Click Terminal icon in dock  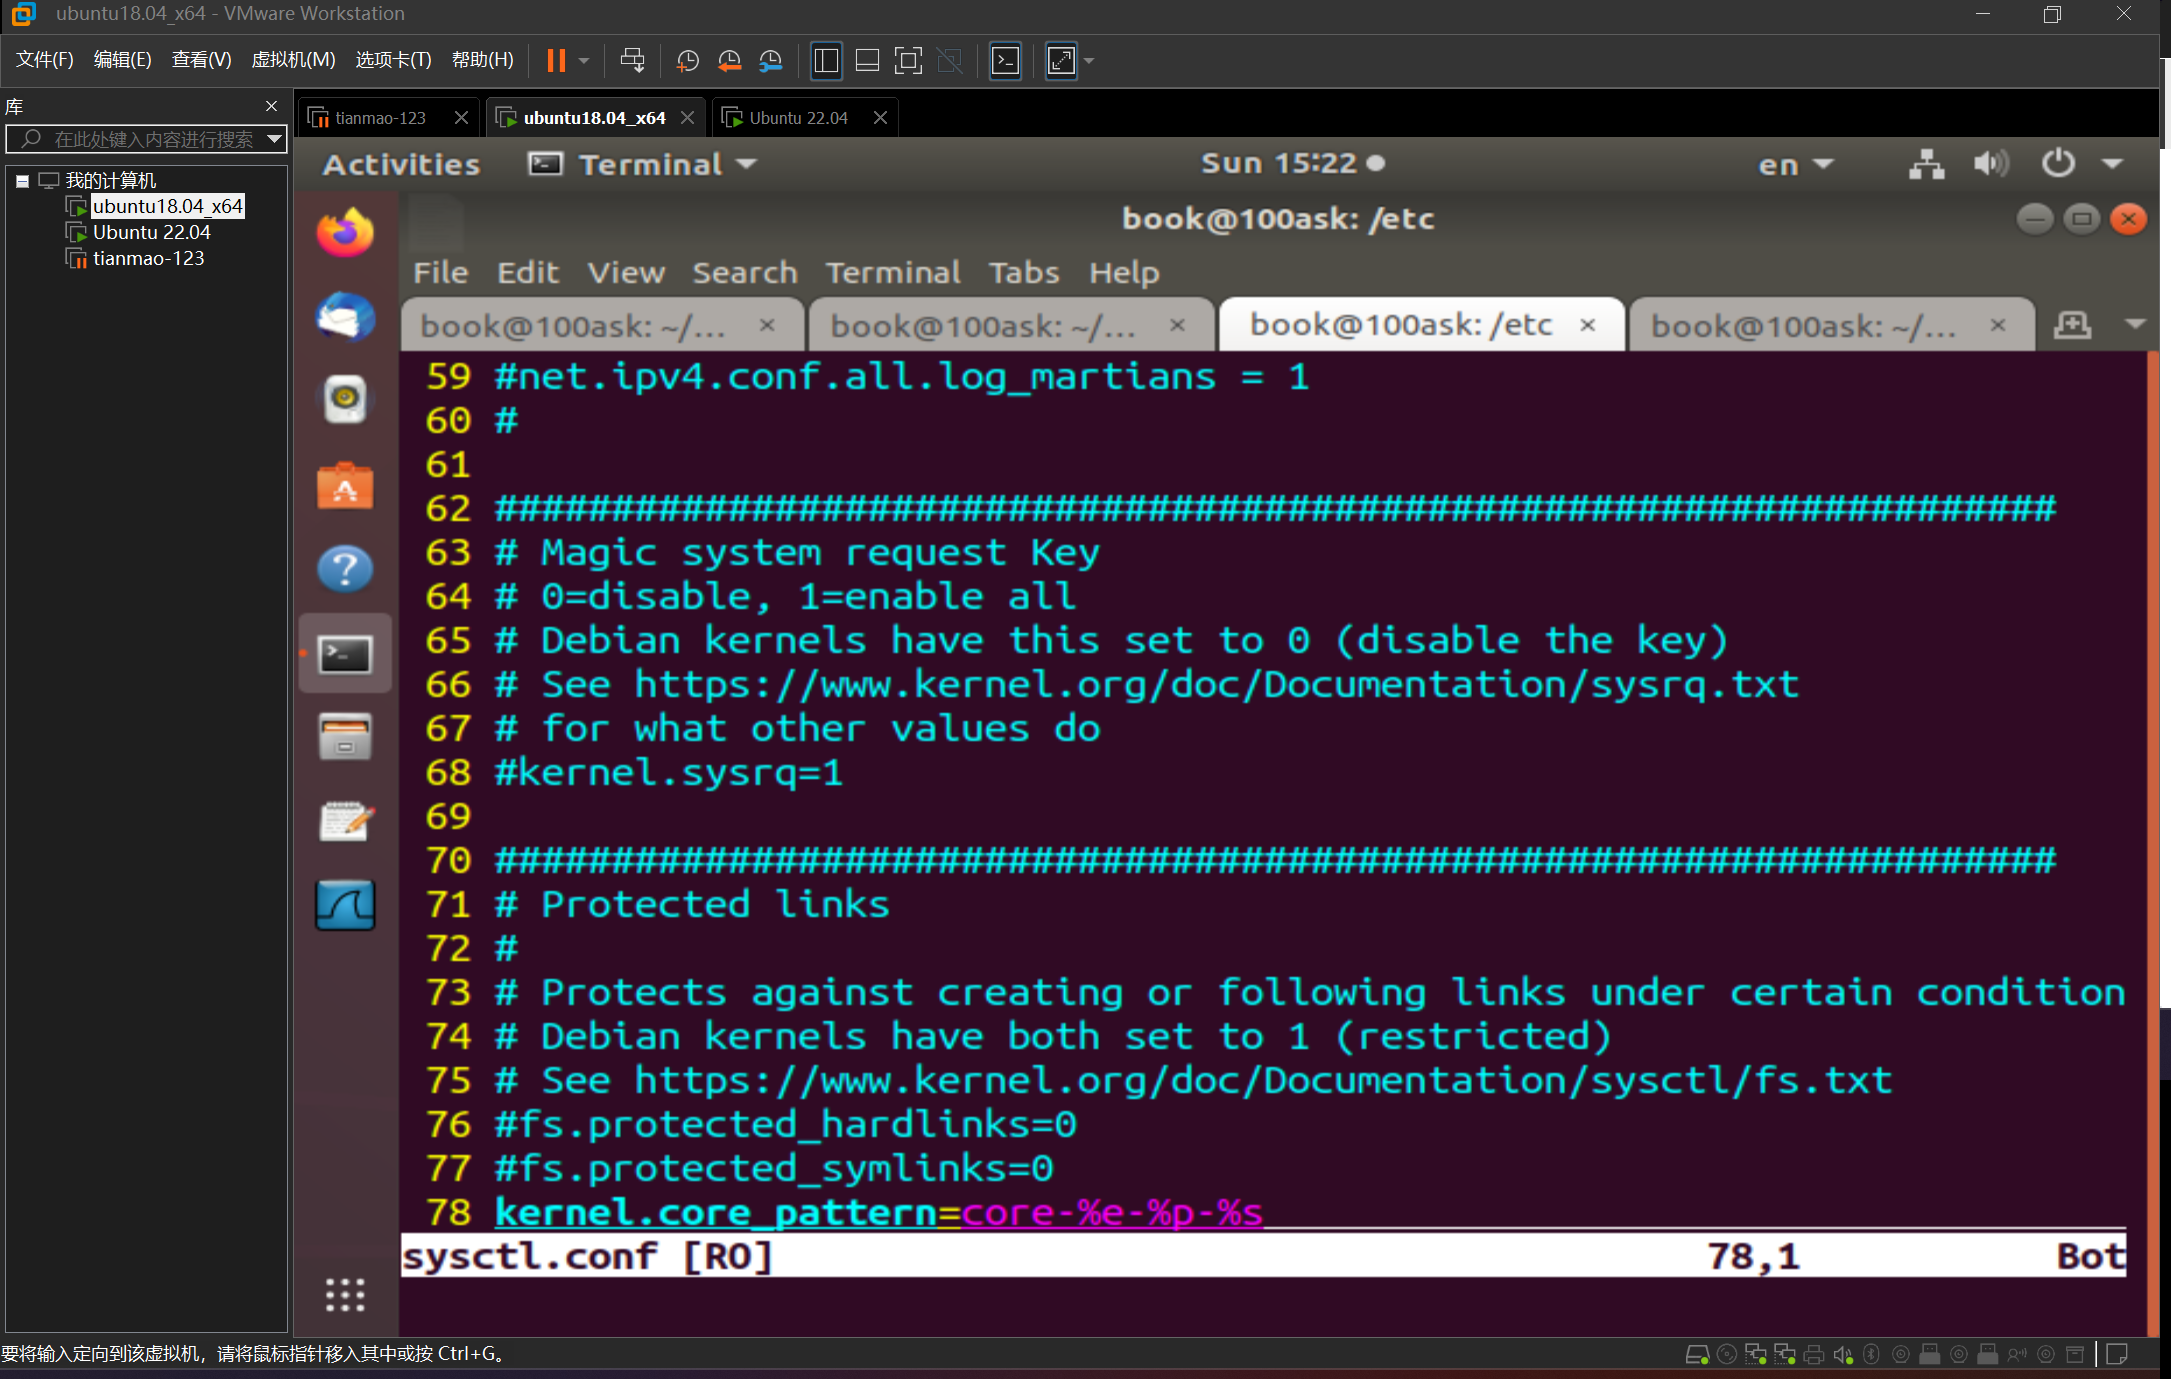point(345,655)
